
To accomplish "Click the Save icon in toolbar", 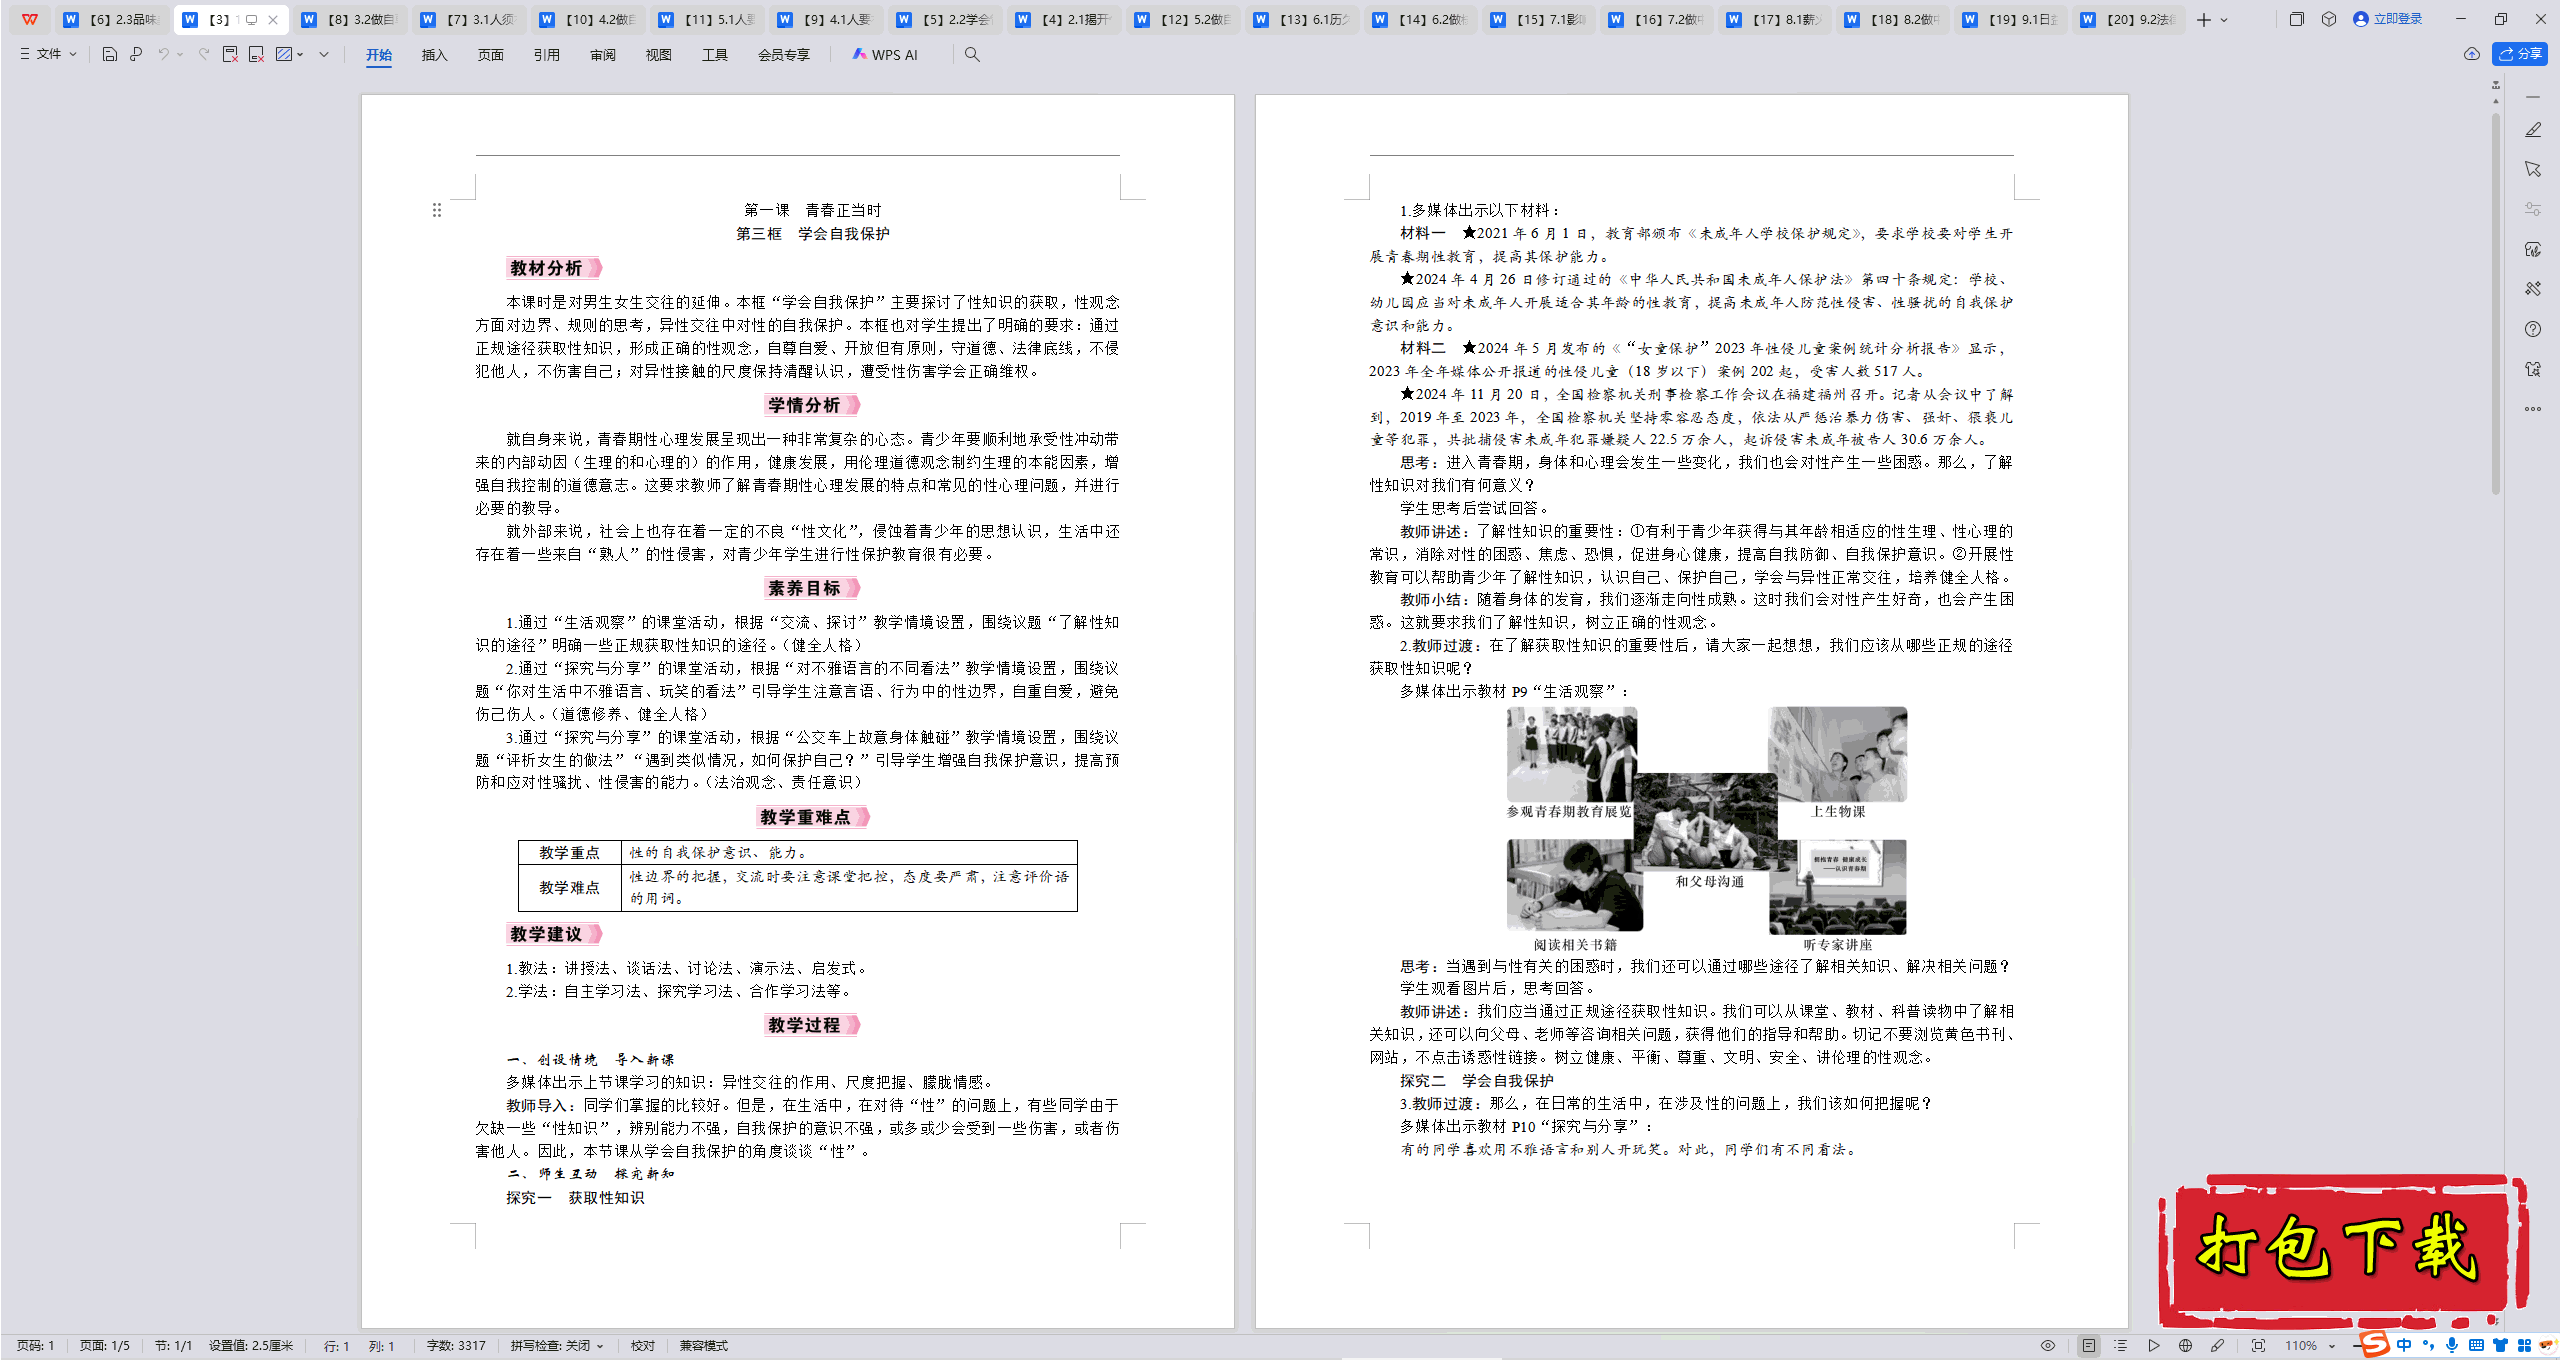I will [110, 54].
